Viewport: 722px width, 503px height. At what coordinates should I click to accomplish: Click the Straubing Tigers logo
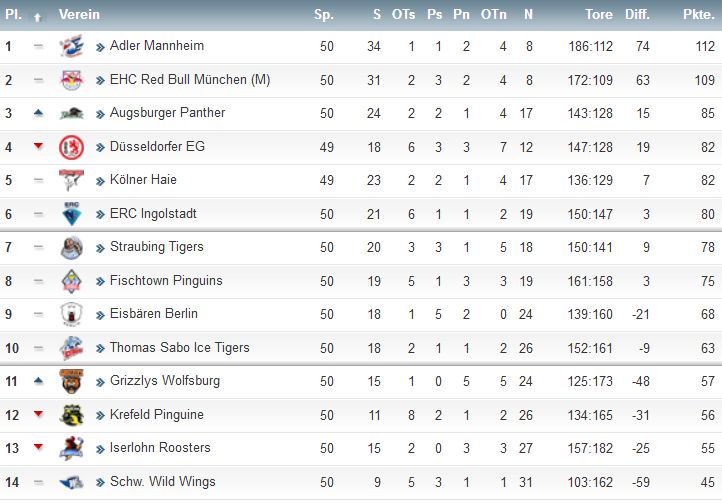click(71, 247)
